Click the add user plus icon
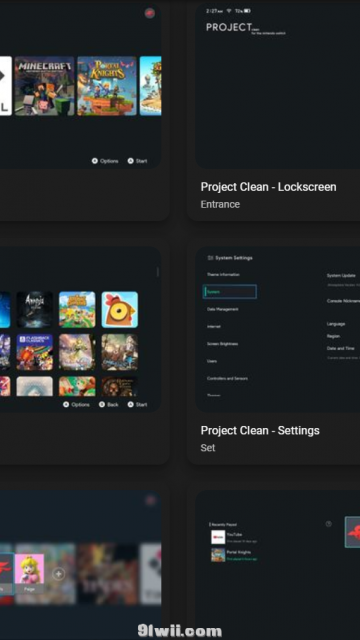 coord(58,574)
